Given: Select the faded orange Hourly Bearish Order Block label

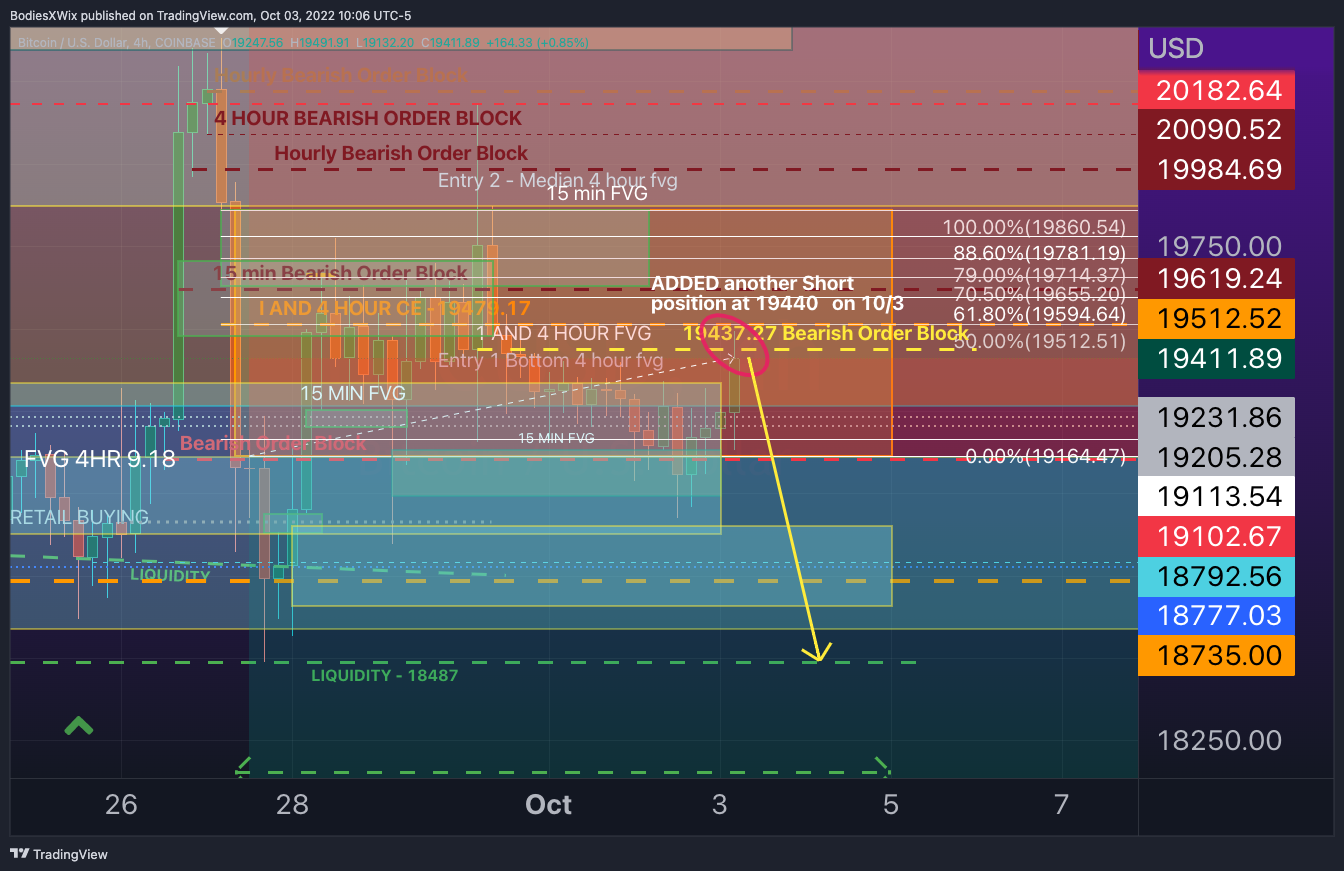Looking at the screenshot, I should coord(341,75).
